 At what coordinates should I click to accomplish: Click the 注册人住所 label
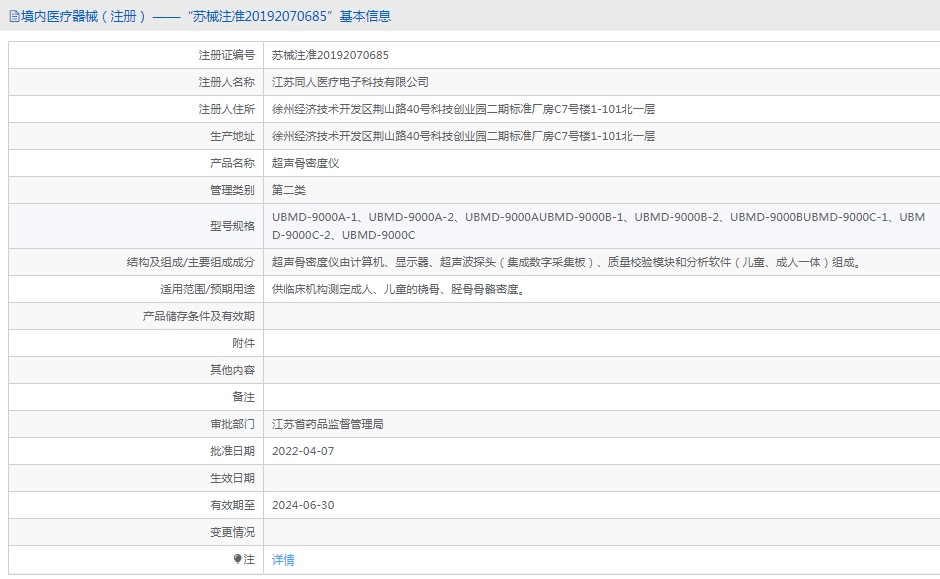point(227,109)
